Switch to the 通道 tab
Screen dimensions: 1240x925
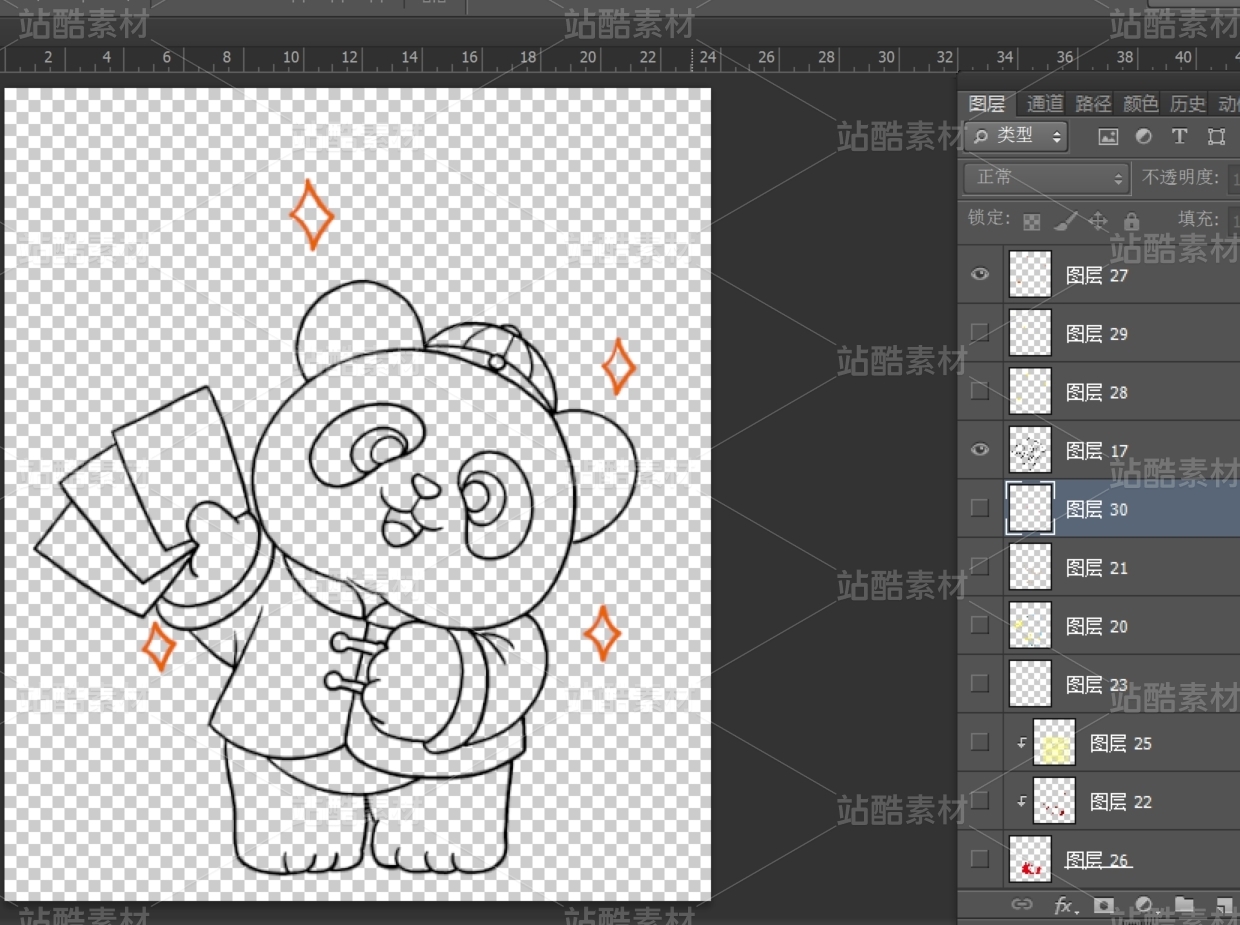pyautogui.click(x=1045, y=103)
